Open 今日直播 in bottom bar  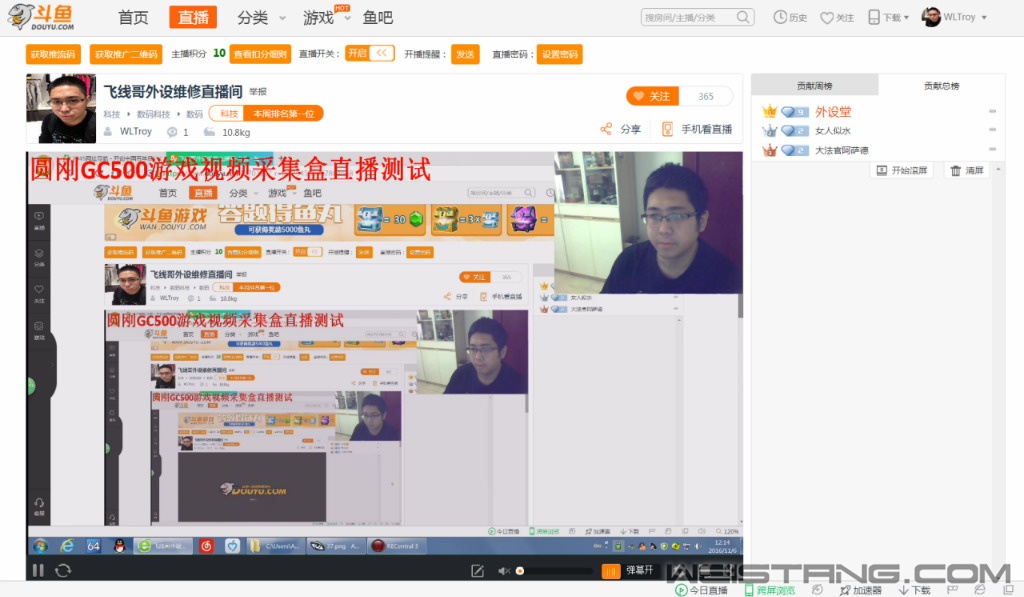701,590
